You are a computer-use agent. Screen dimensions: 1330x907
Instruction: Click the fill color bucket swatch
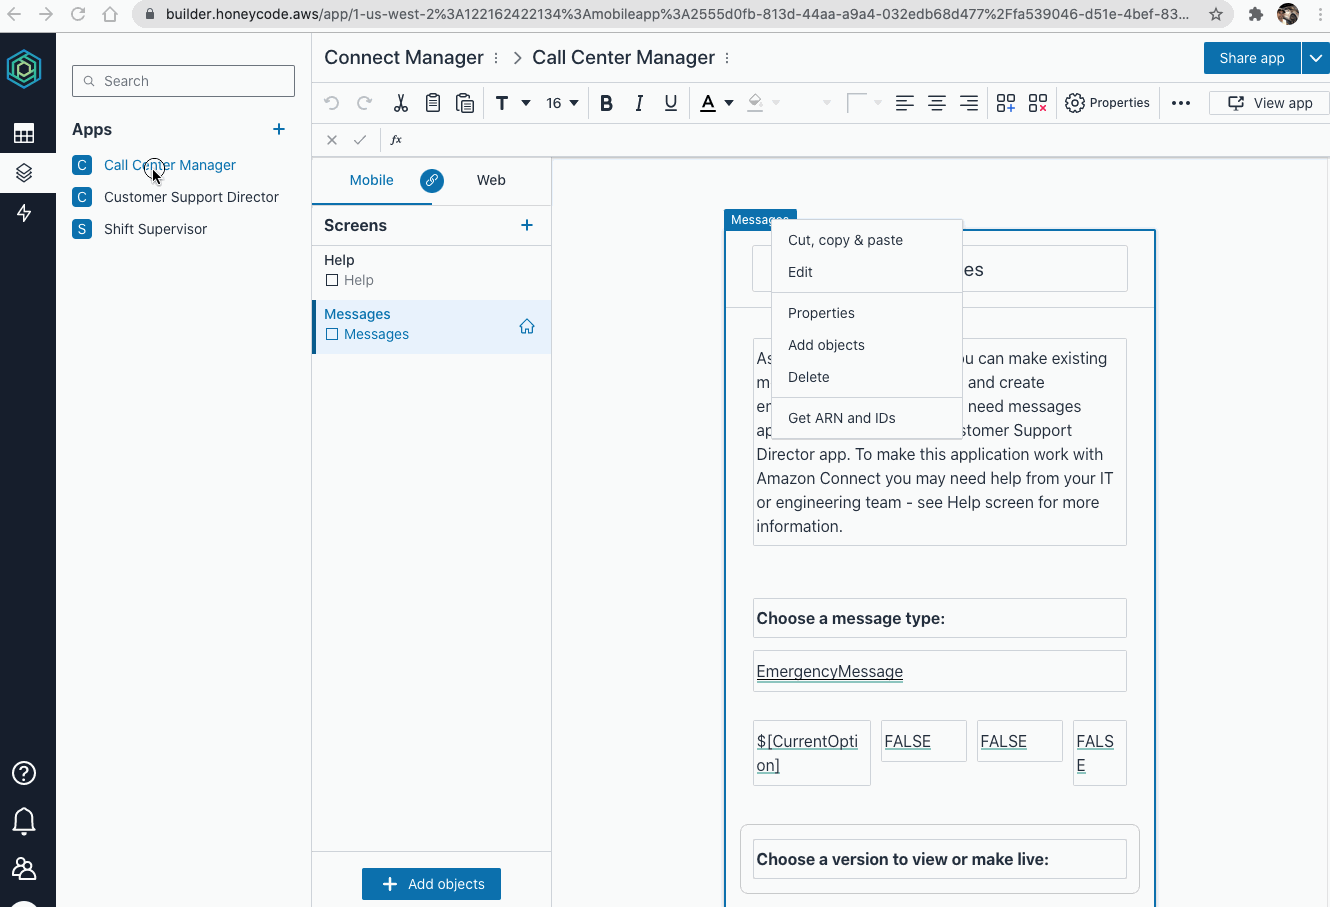tap(755, 103)
